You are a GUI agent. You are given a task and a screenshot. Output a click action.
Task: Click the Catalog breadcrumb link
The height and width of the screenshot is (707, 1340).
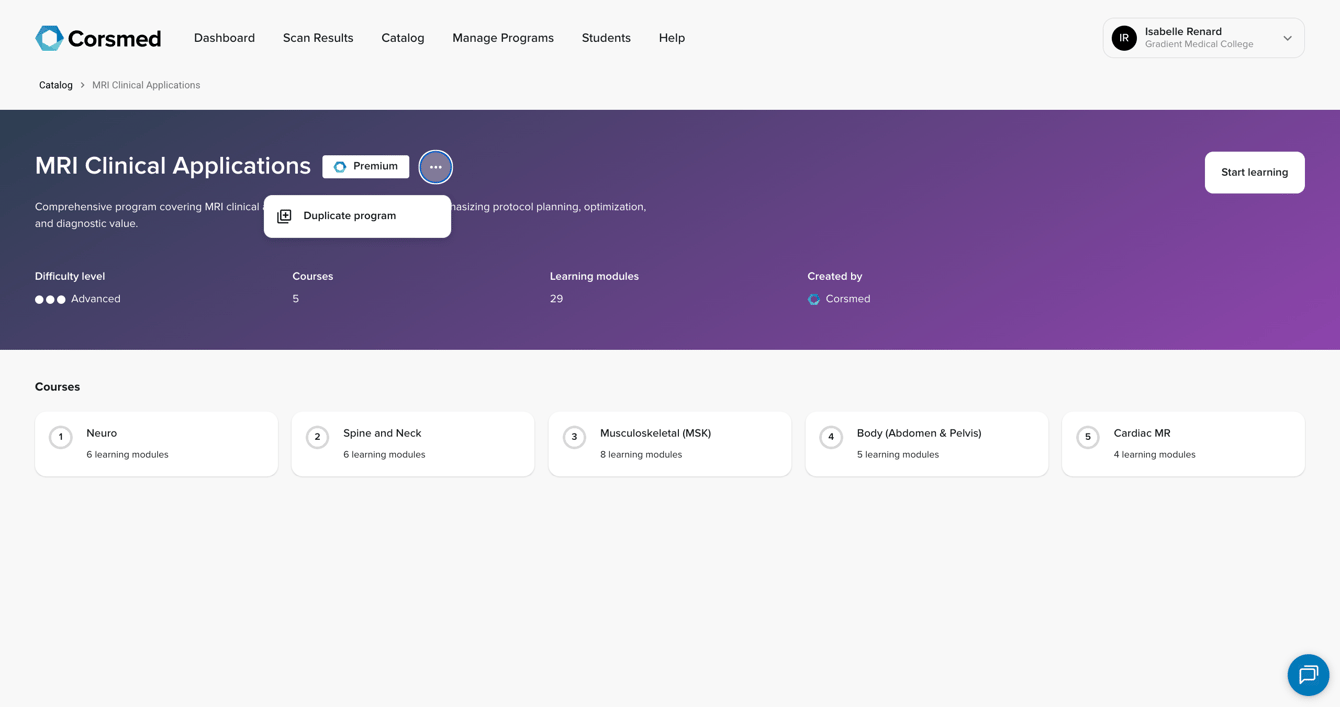[x=56, y=85]
